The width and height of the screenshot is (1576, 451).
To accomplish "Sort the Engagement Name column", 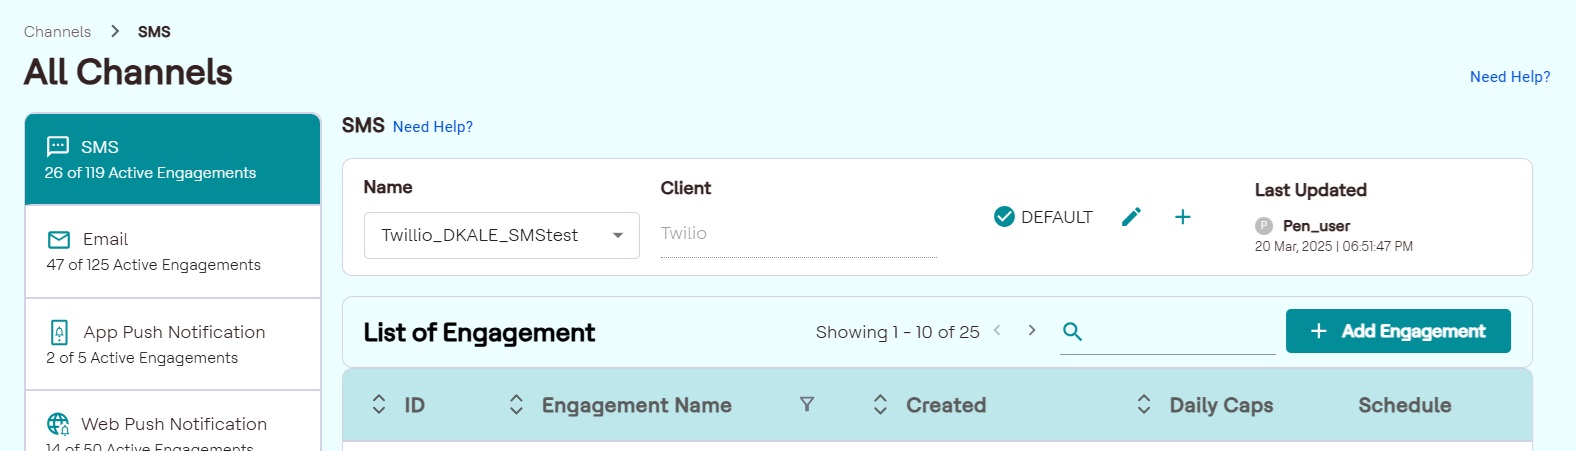I will pos(516,404).
